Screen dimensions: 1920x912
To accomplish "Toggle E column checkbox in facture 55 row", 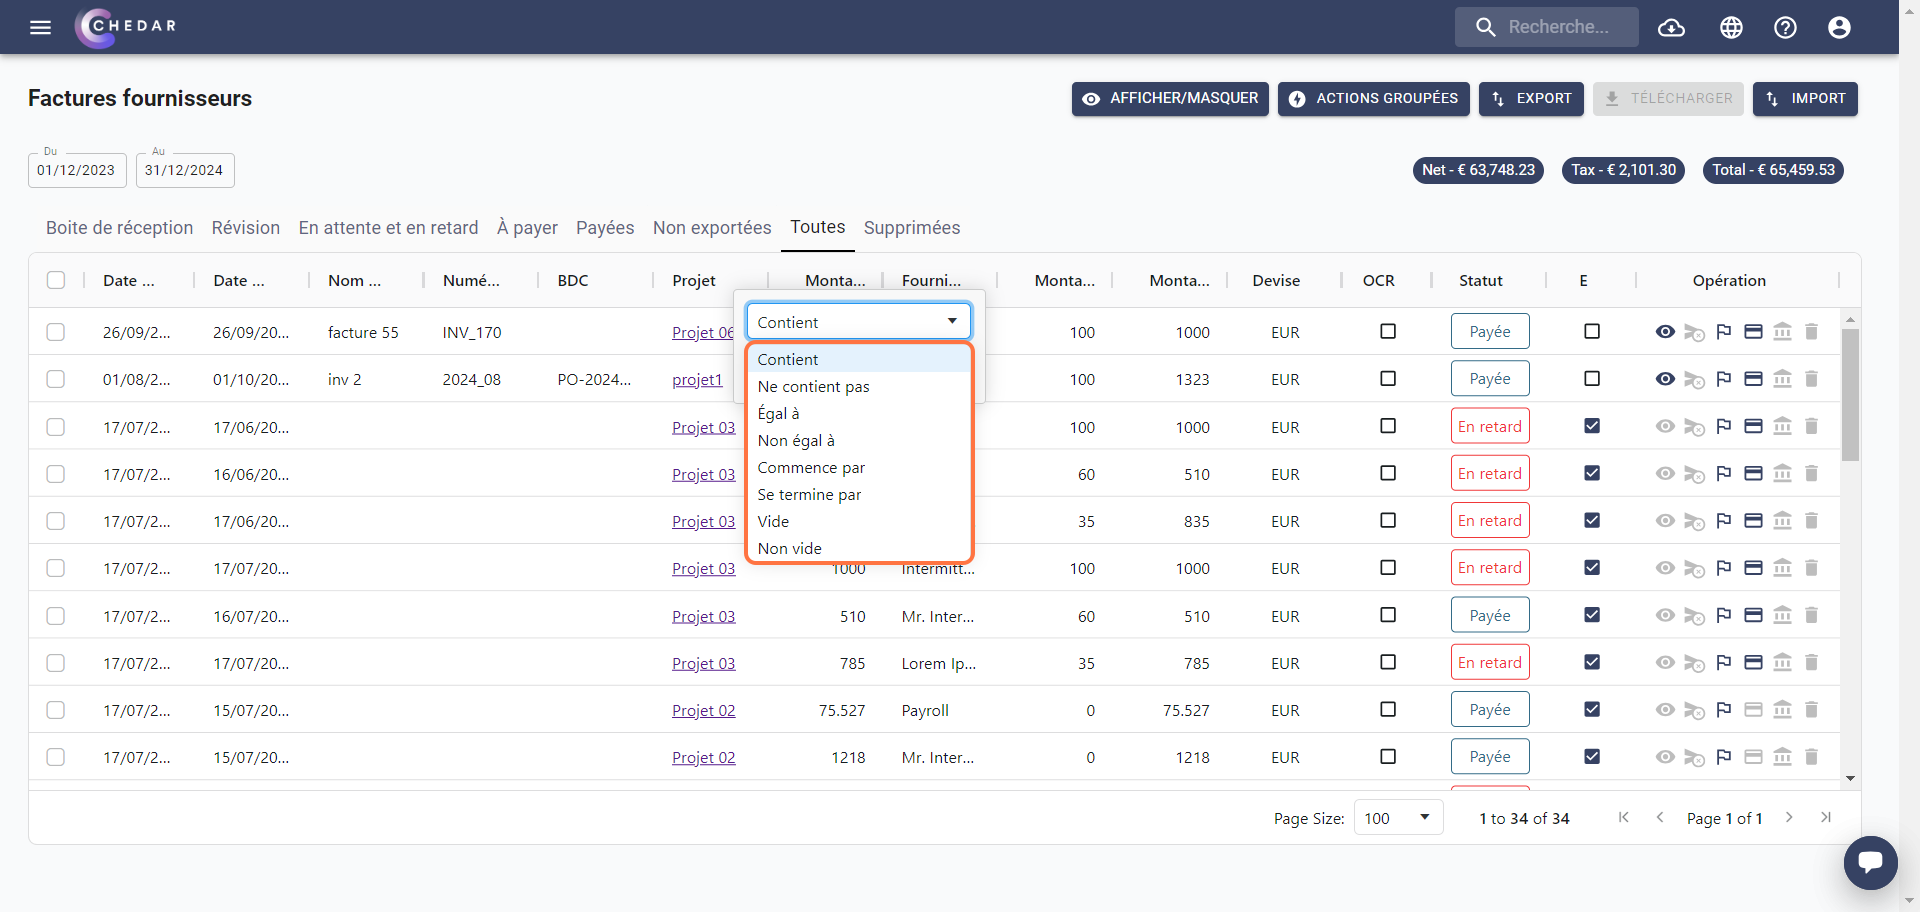I will [1592, 331].
